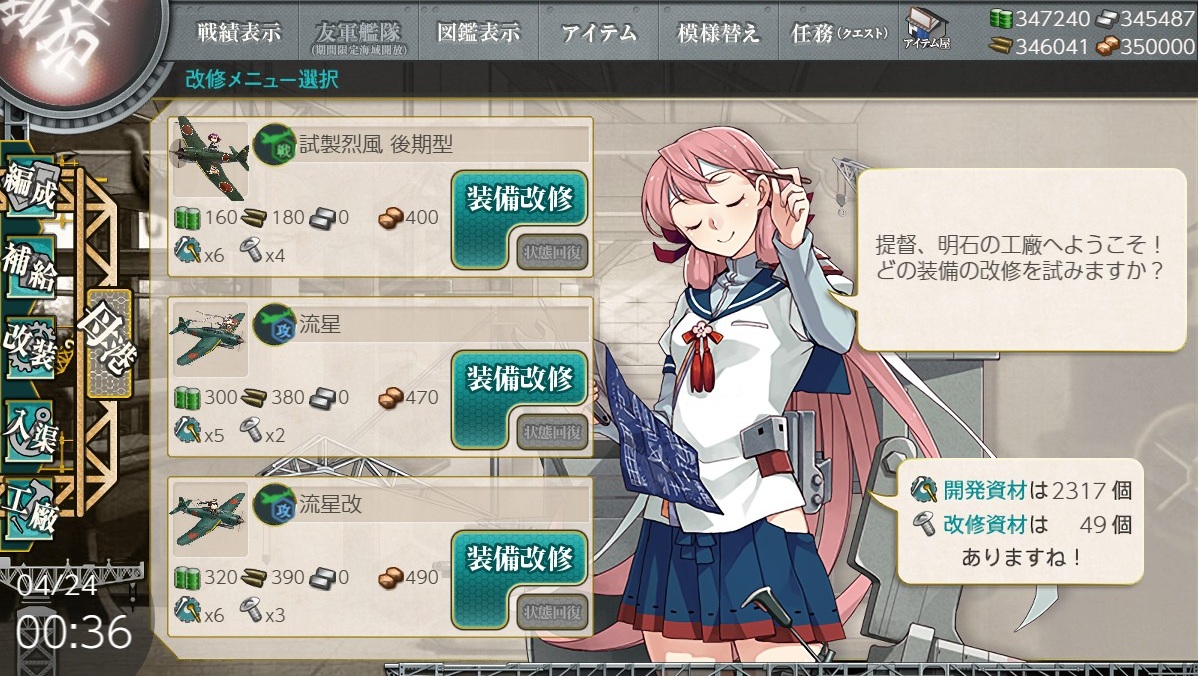Open the 図鑑表示 encyclopedia menu
The image size is (1198, 676).
tap(478, 33)
